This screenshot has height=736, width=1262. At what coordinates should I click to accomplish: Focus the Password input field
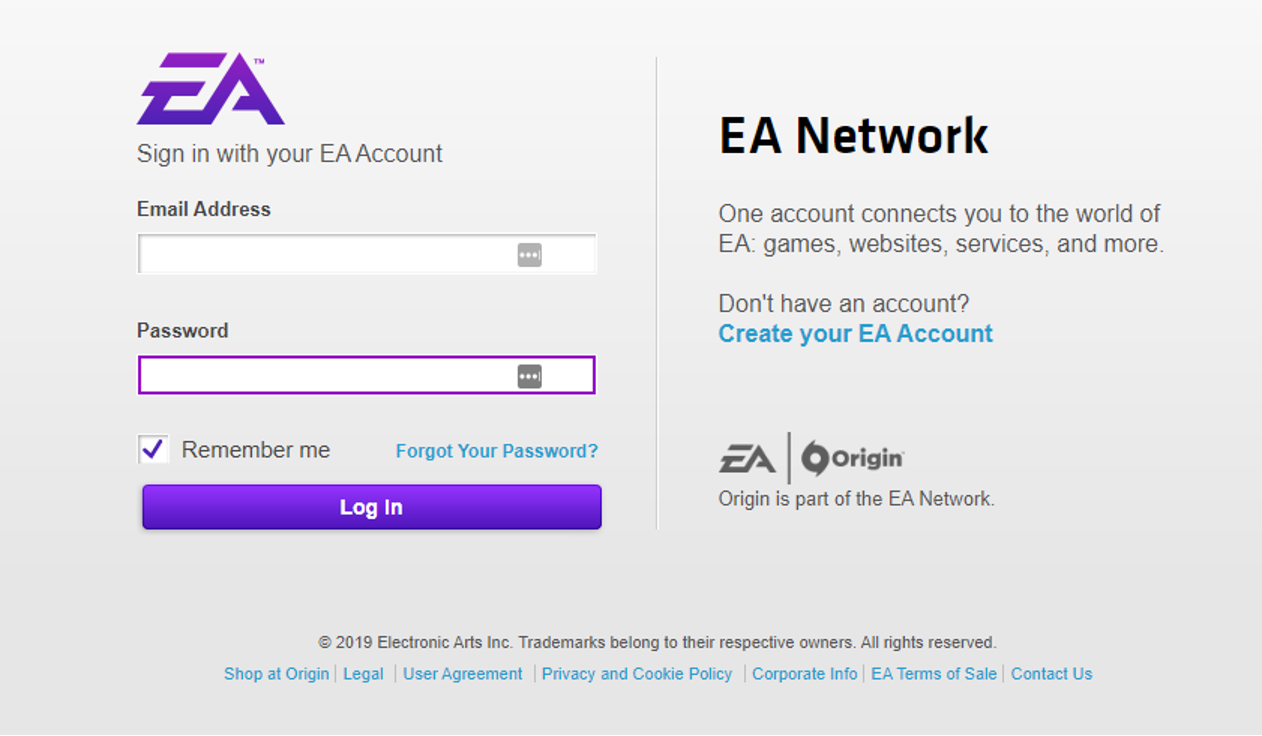click(325, 376)
